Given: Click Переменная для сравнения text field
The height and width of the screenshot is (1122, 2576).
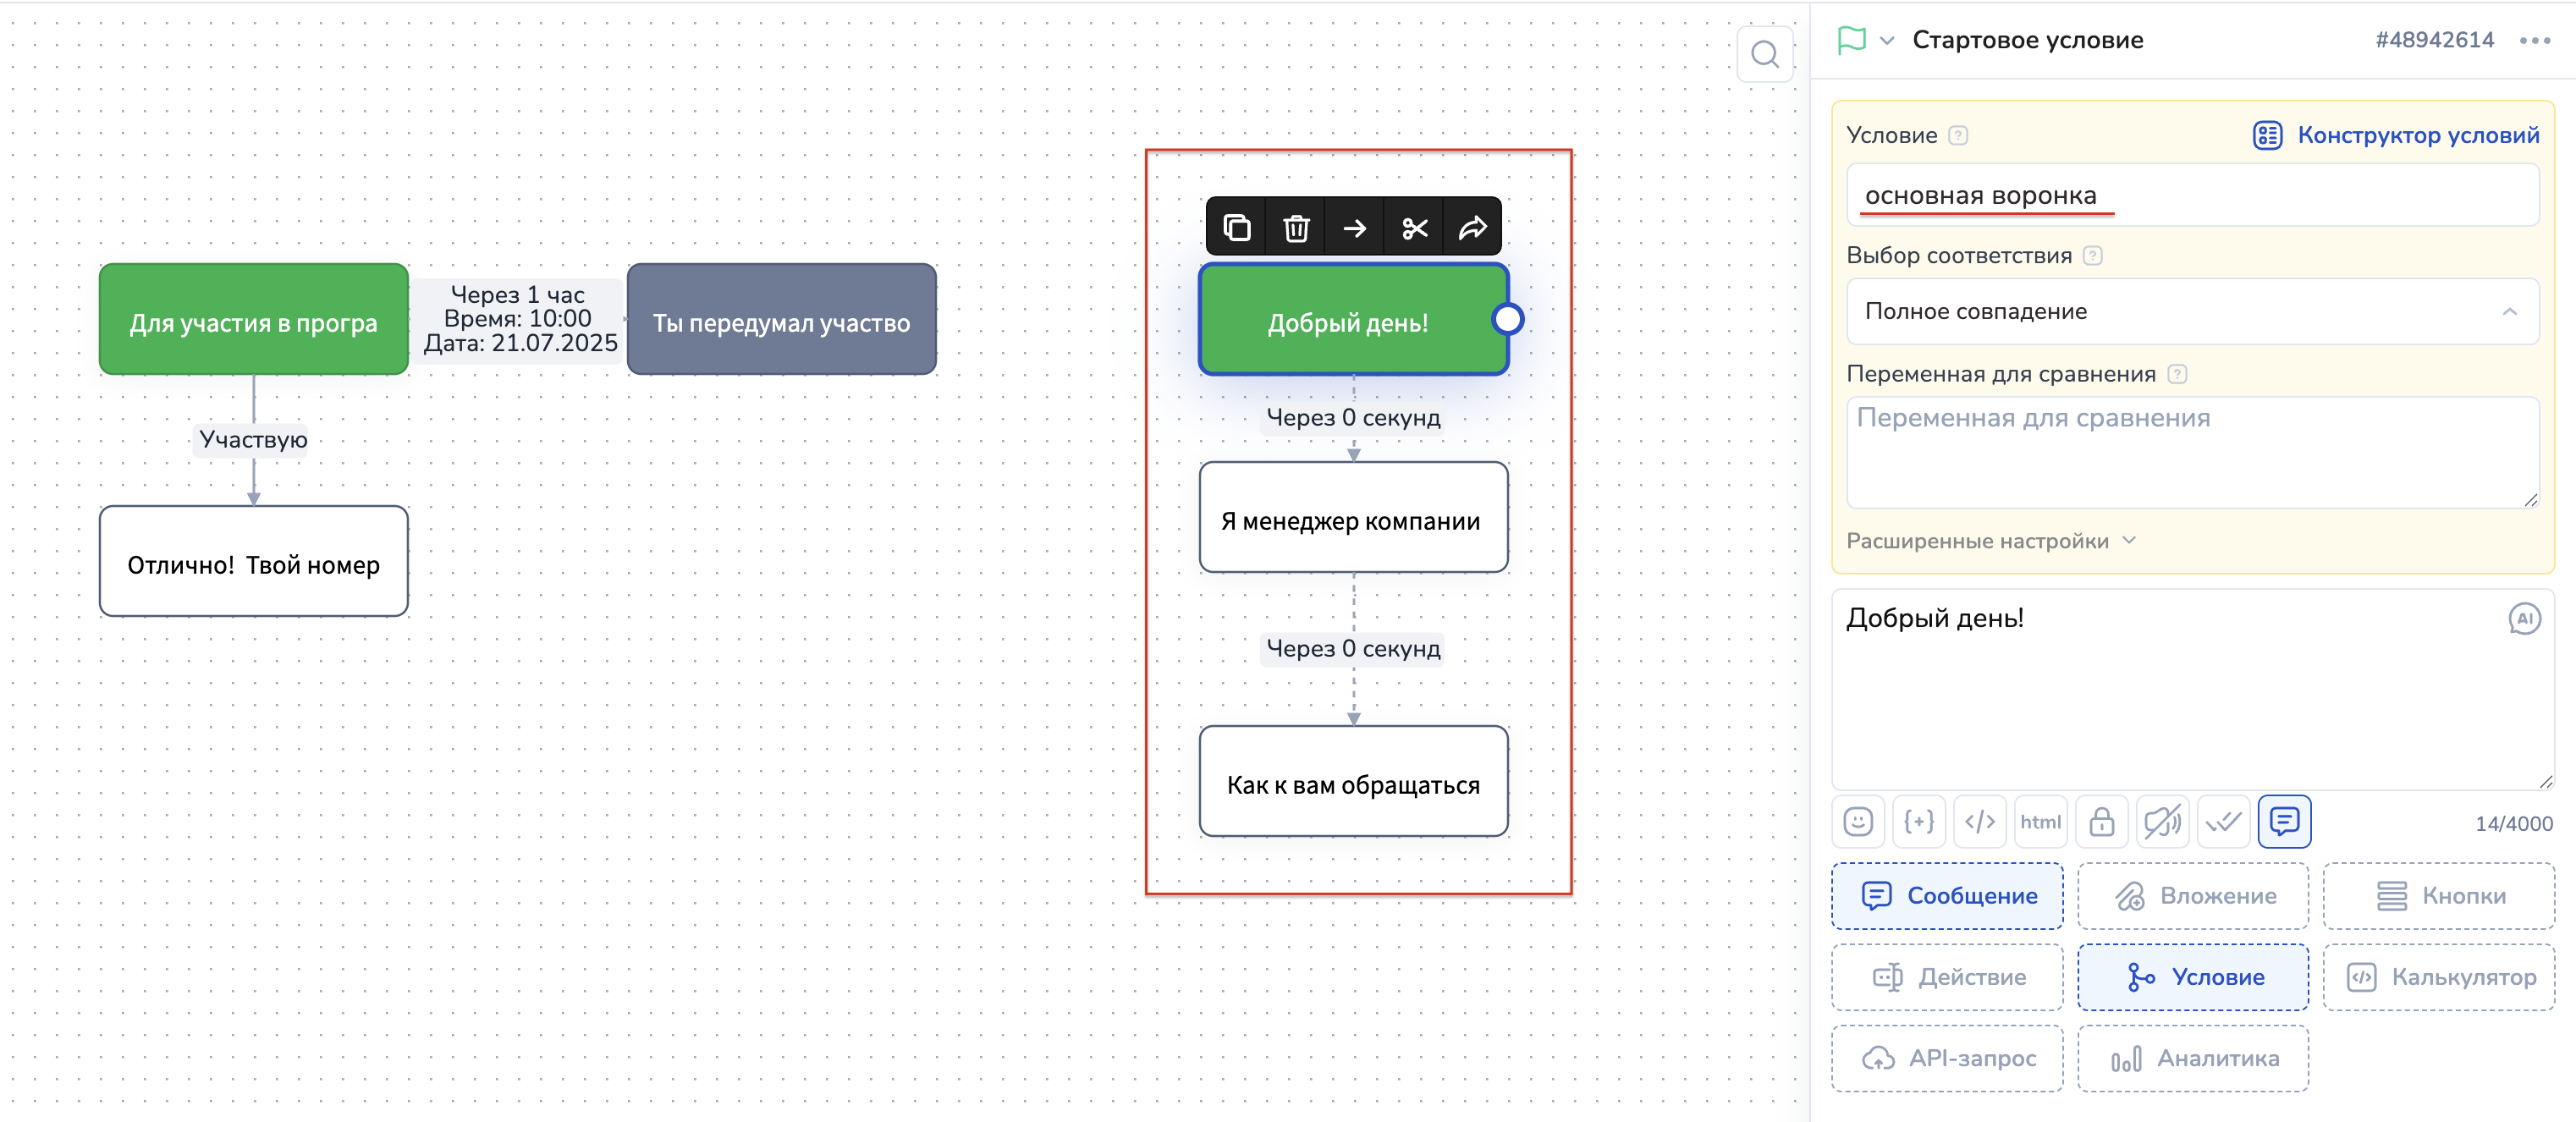Looking at the screenshot, I should coord(2192,452).
